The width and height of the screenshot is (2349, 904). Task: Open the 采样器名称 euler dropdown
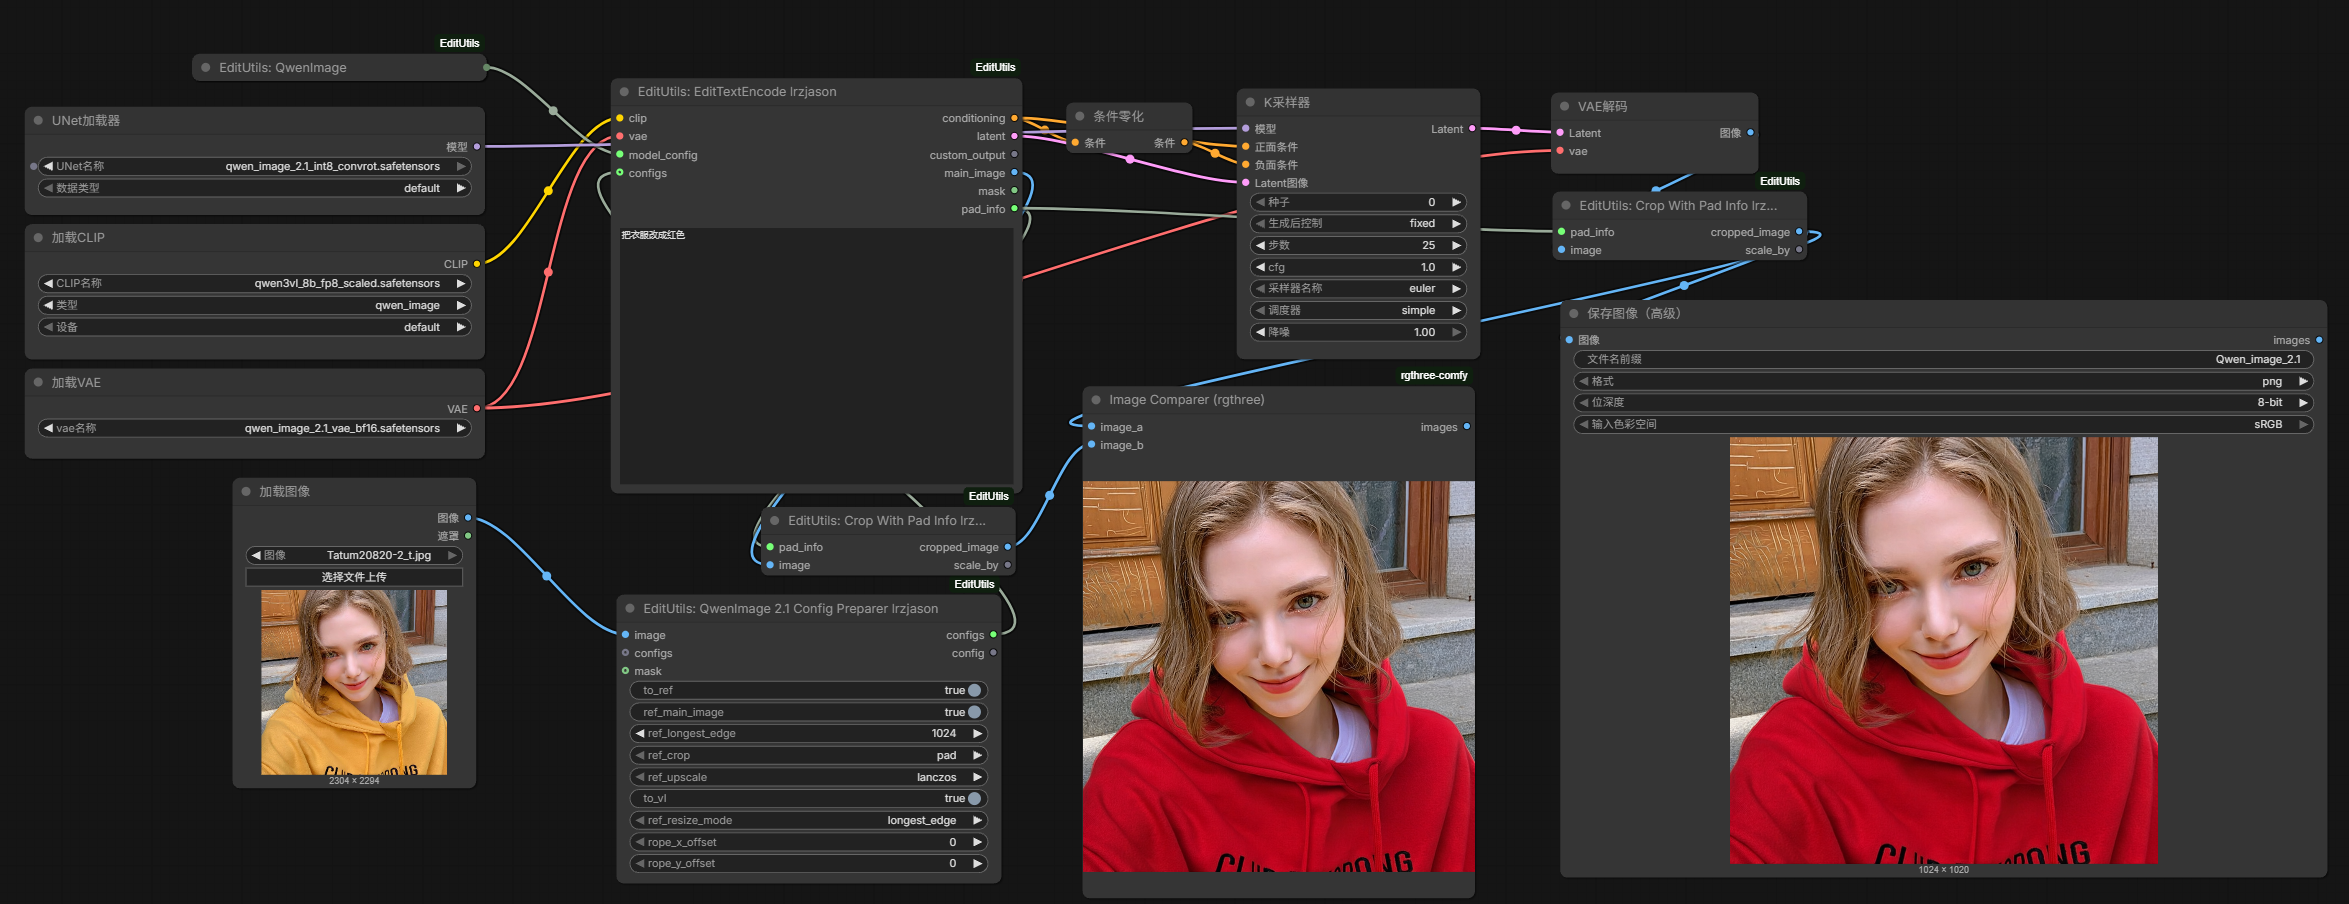[1358, 288]
